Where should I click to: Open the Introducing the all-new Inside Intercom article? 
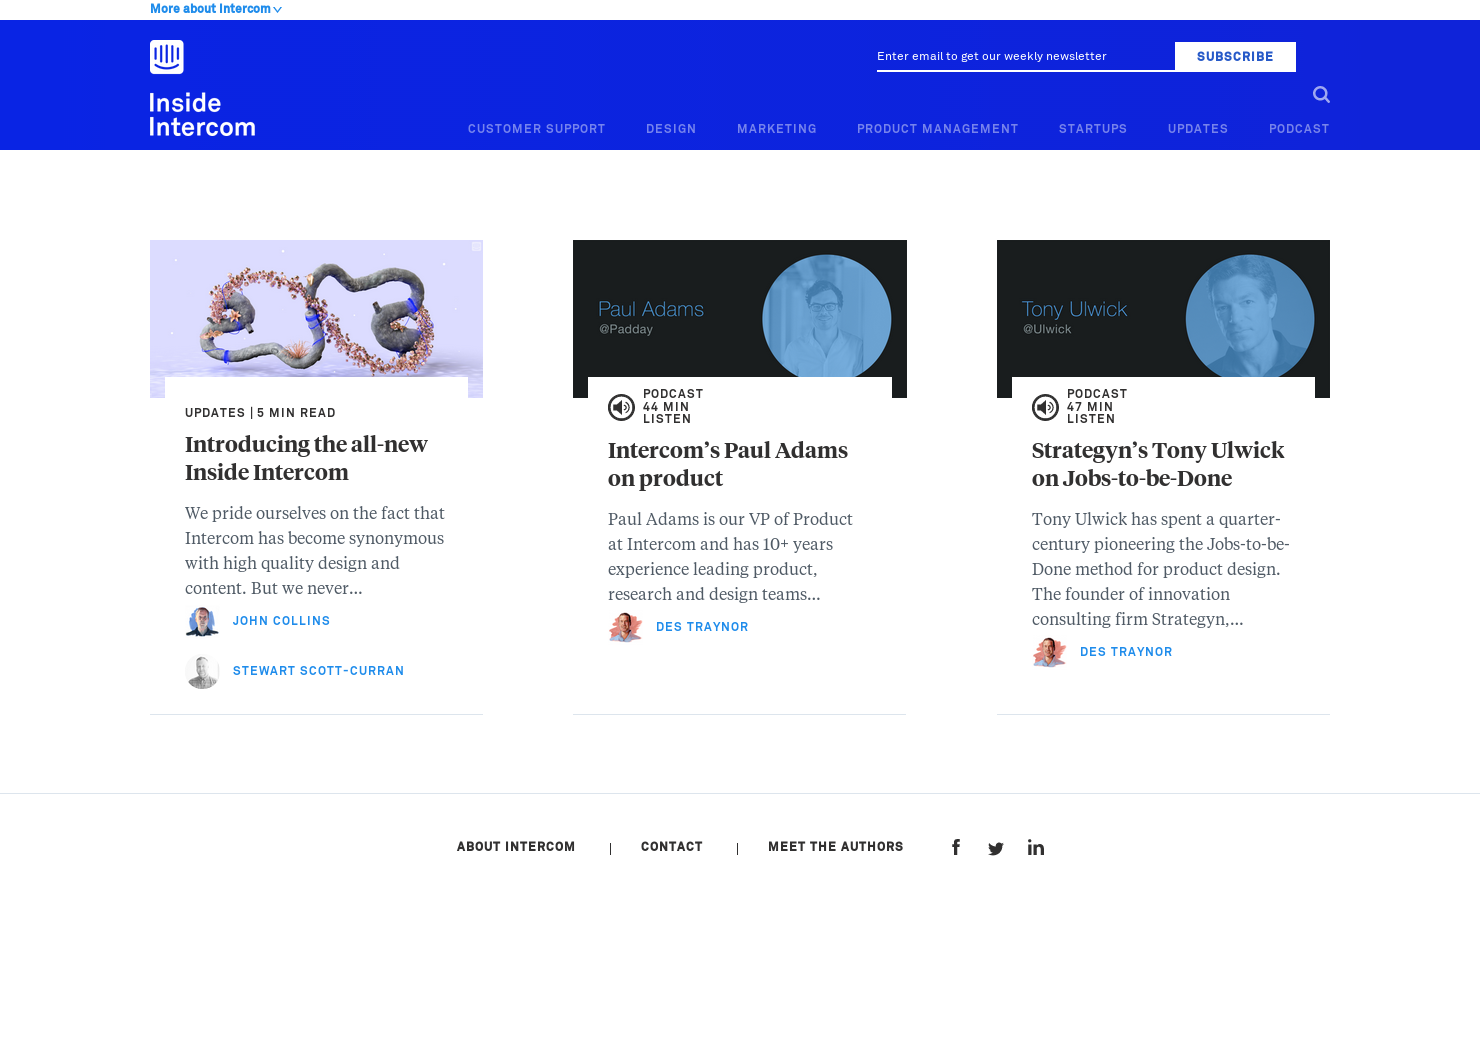coord(306,458)
